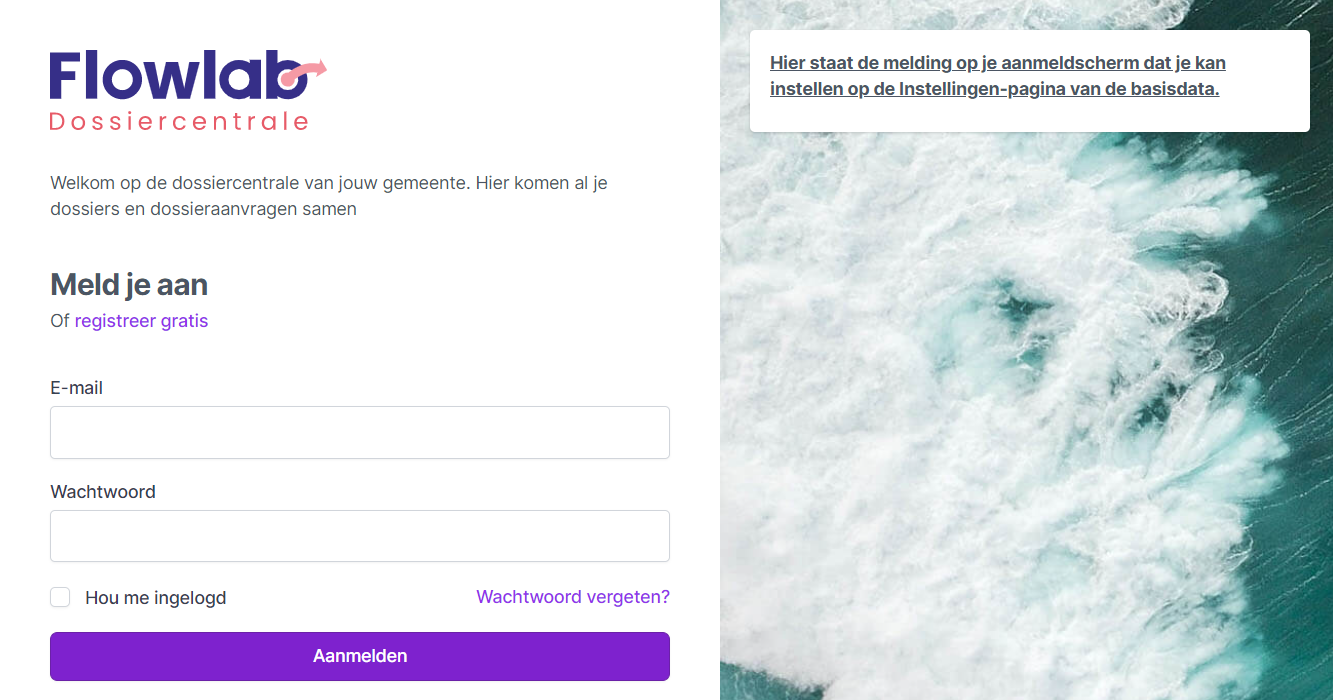Screen dimensions: 1333x700
Task: Focus the E-mail input field
Action: pyautogui.click(x=360, y=432)
